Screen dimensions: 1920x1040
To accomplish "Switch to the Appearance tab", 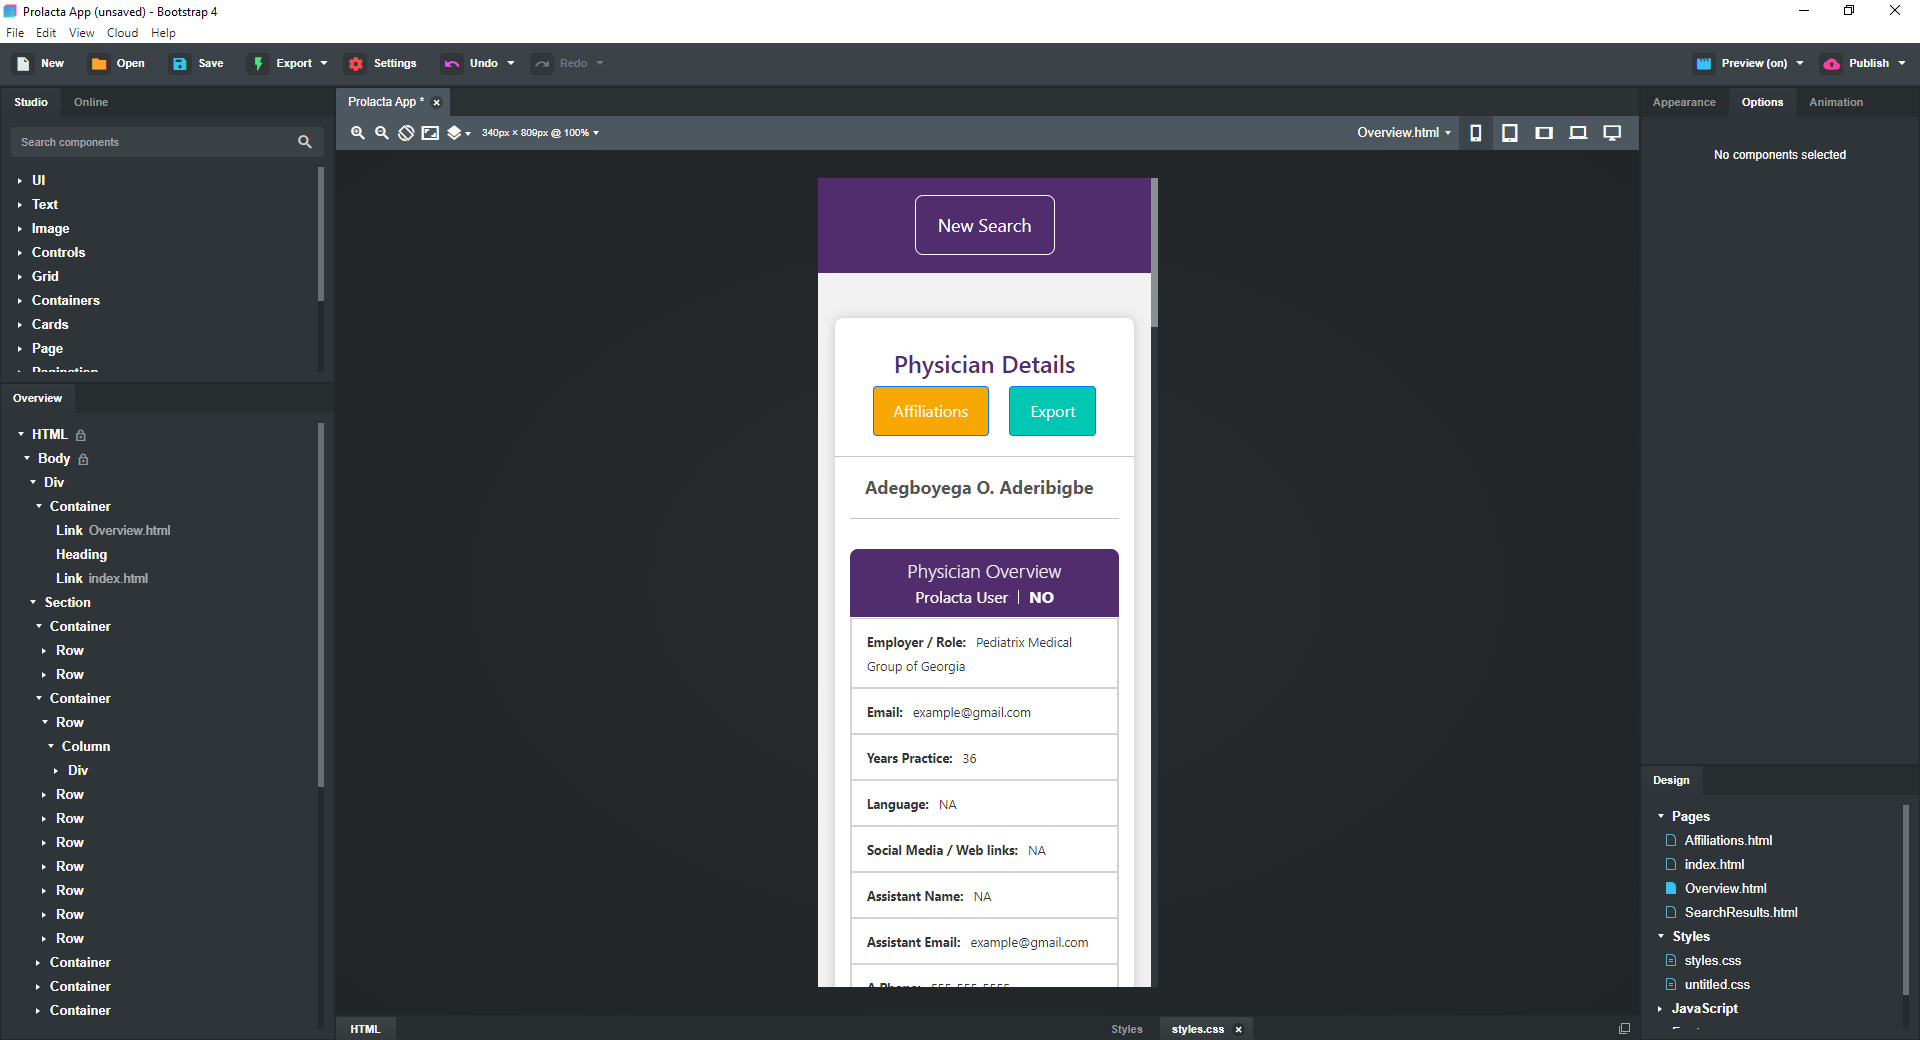I will coord(1684,103).
